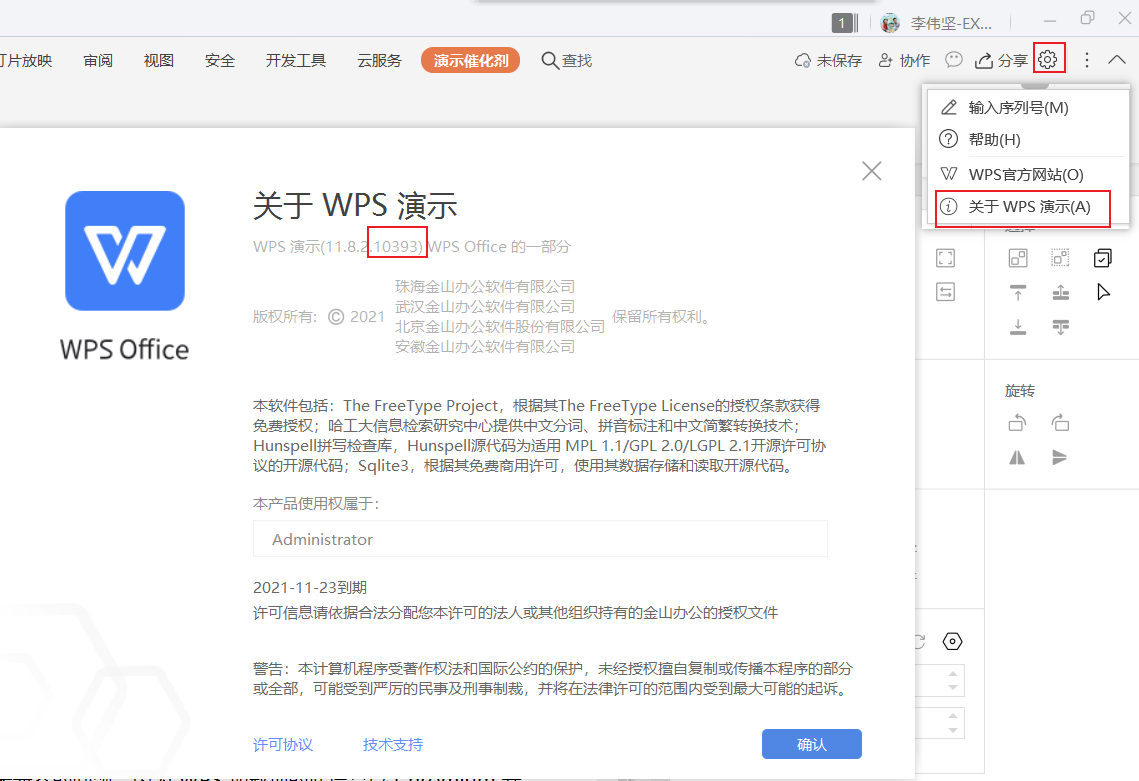
Task: Select the 演示催化剂 tab
Action: (471, 60)
